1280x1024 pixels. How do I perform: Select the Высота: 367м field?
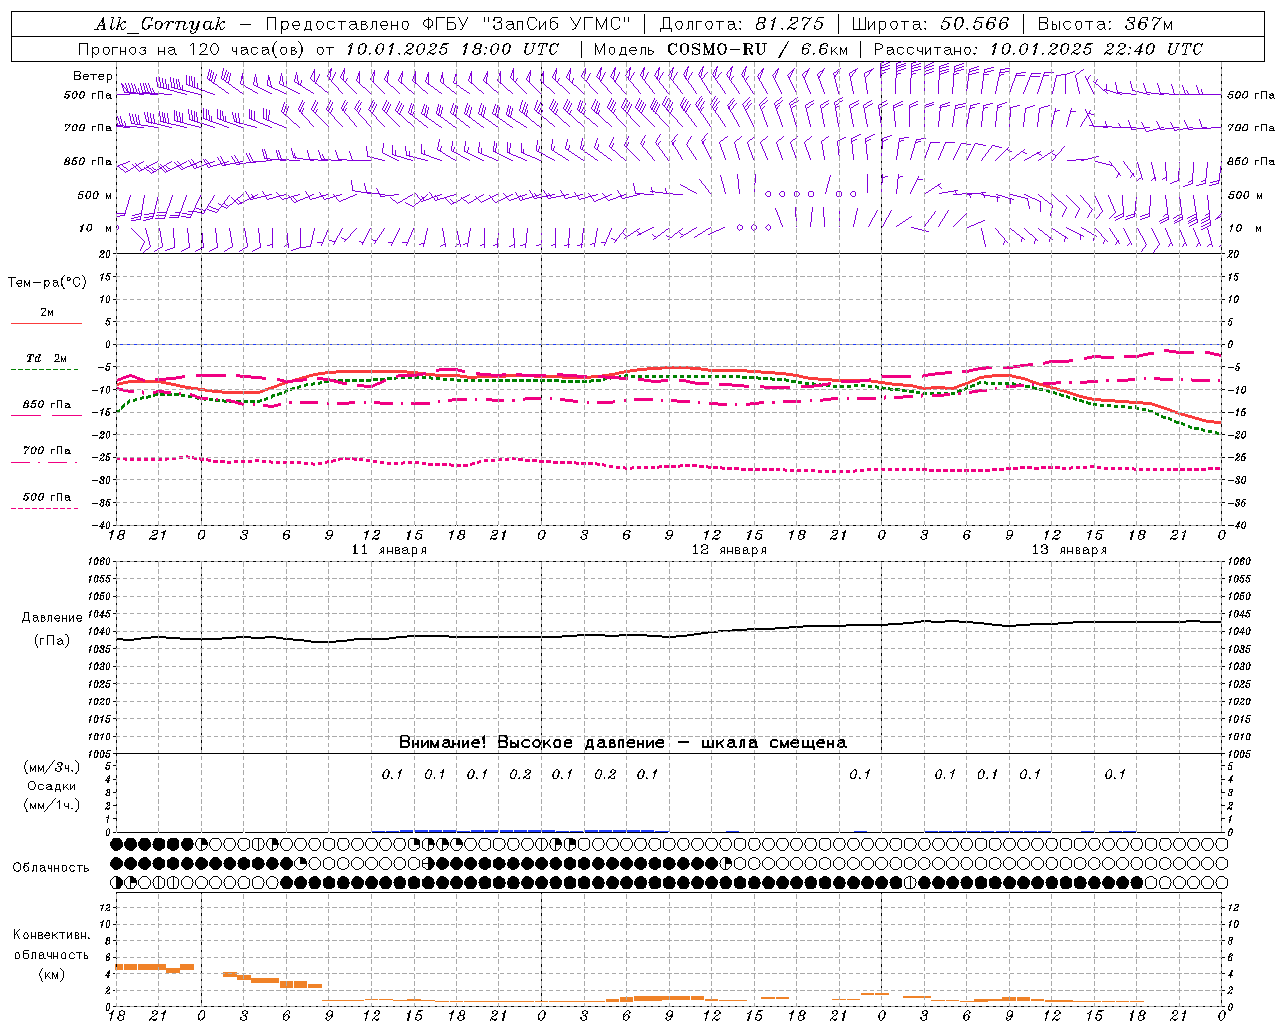click(1105, 24)
